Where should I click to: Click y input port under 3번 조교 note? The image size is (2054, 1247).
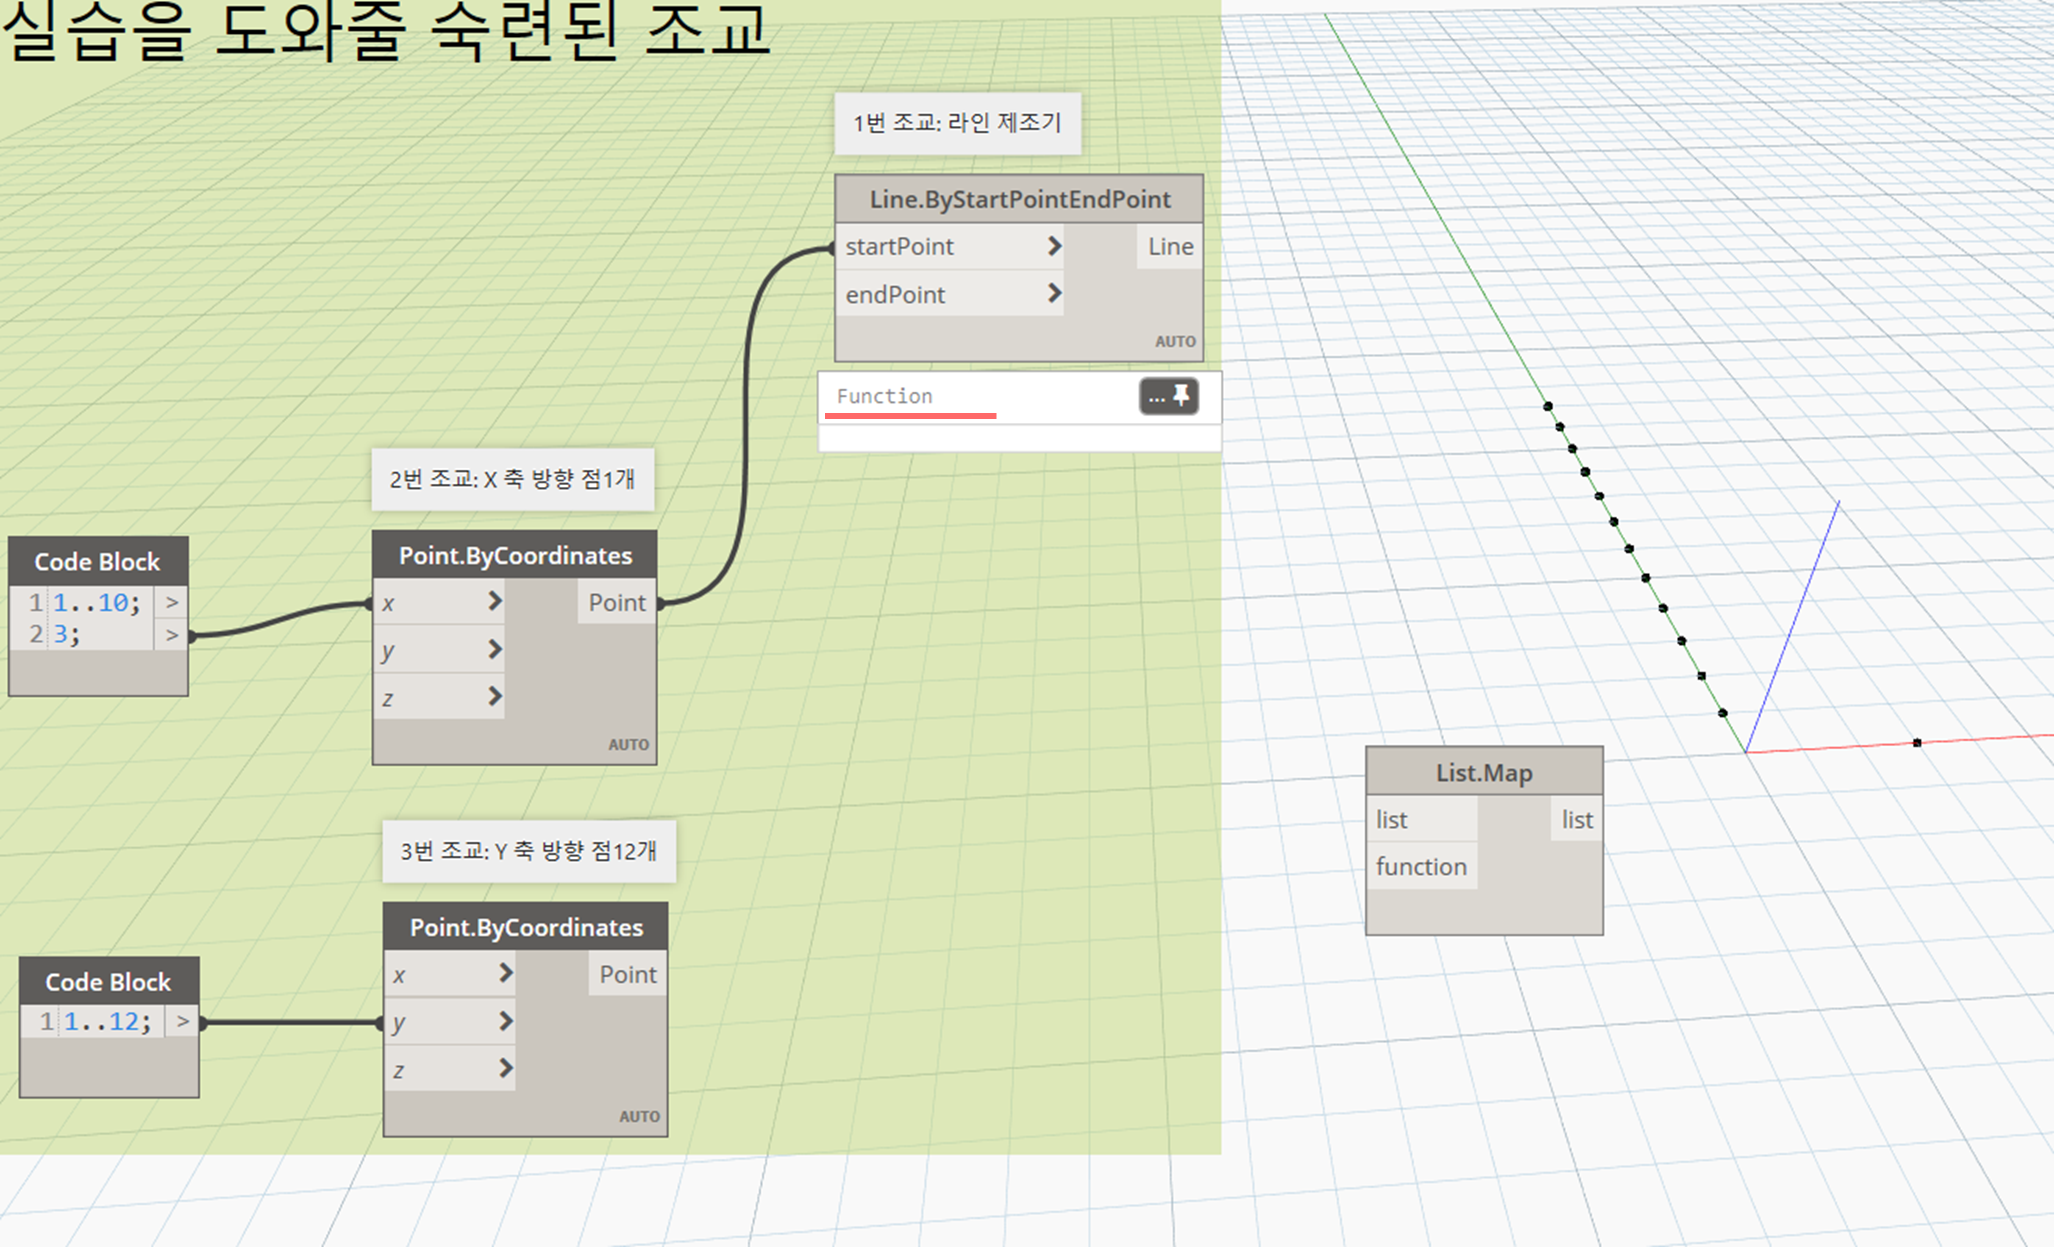(450, 1022)
